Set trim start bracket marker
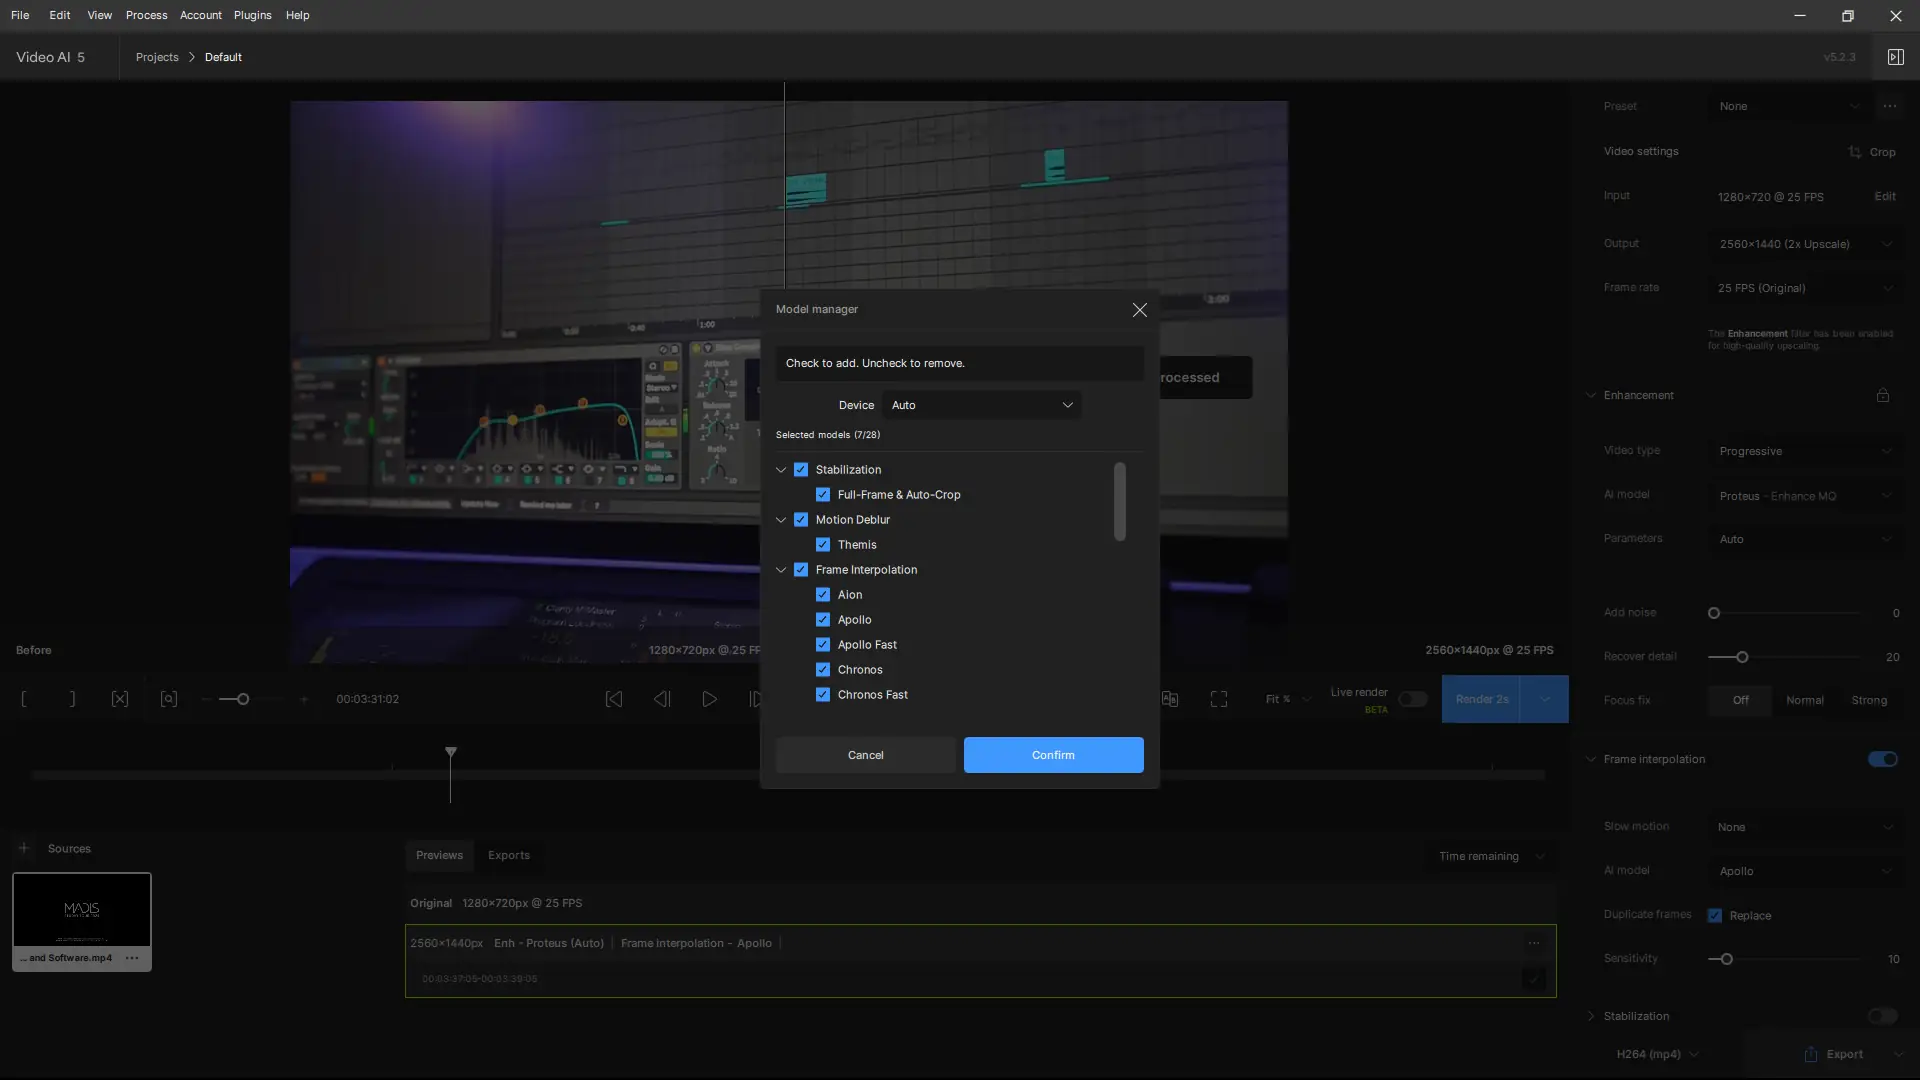The height and width of the screenshot is (1080, 1920). click(x=24, y=699)
